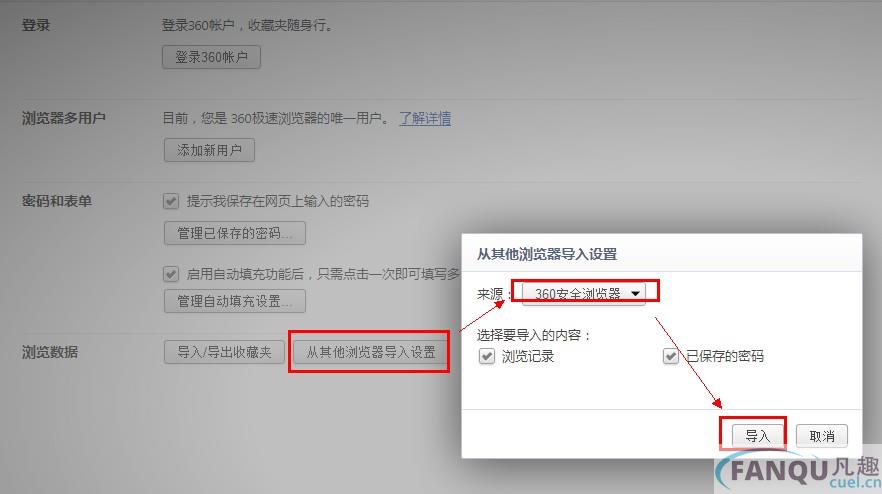The height and width of the screenshot is (494, 882).
Task: Open 管理已保存的密码 settings
Action: tap(235, 233)
